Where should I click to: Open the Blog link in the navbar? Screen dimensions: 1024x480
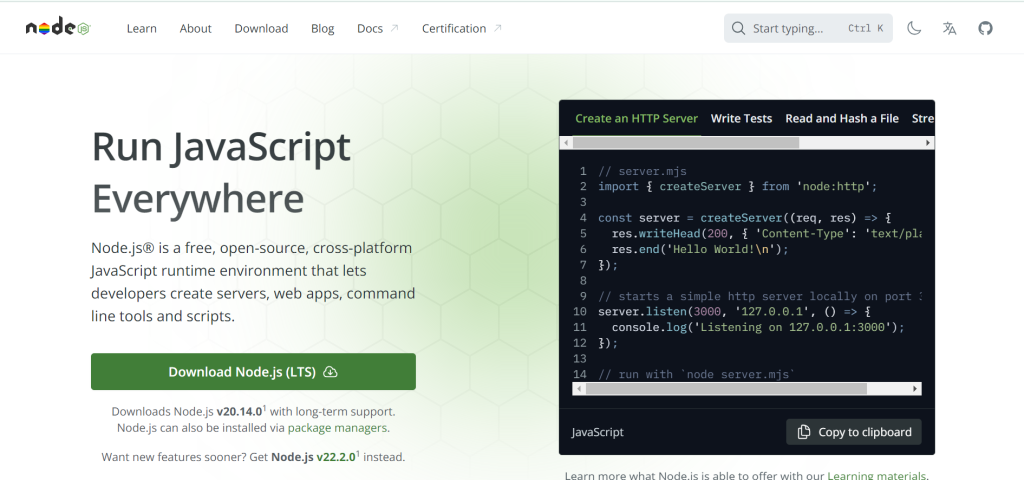tap(323, 28)
